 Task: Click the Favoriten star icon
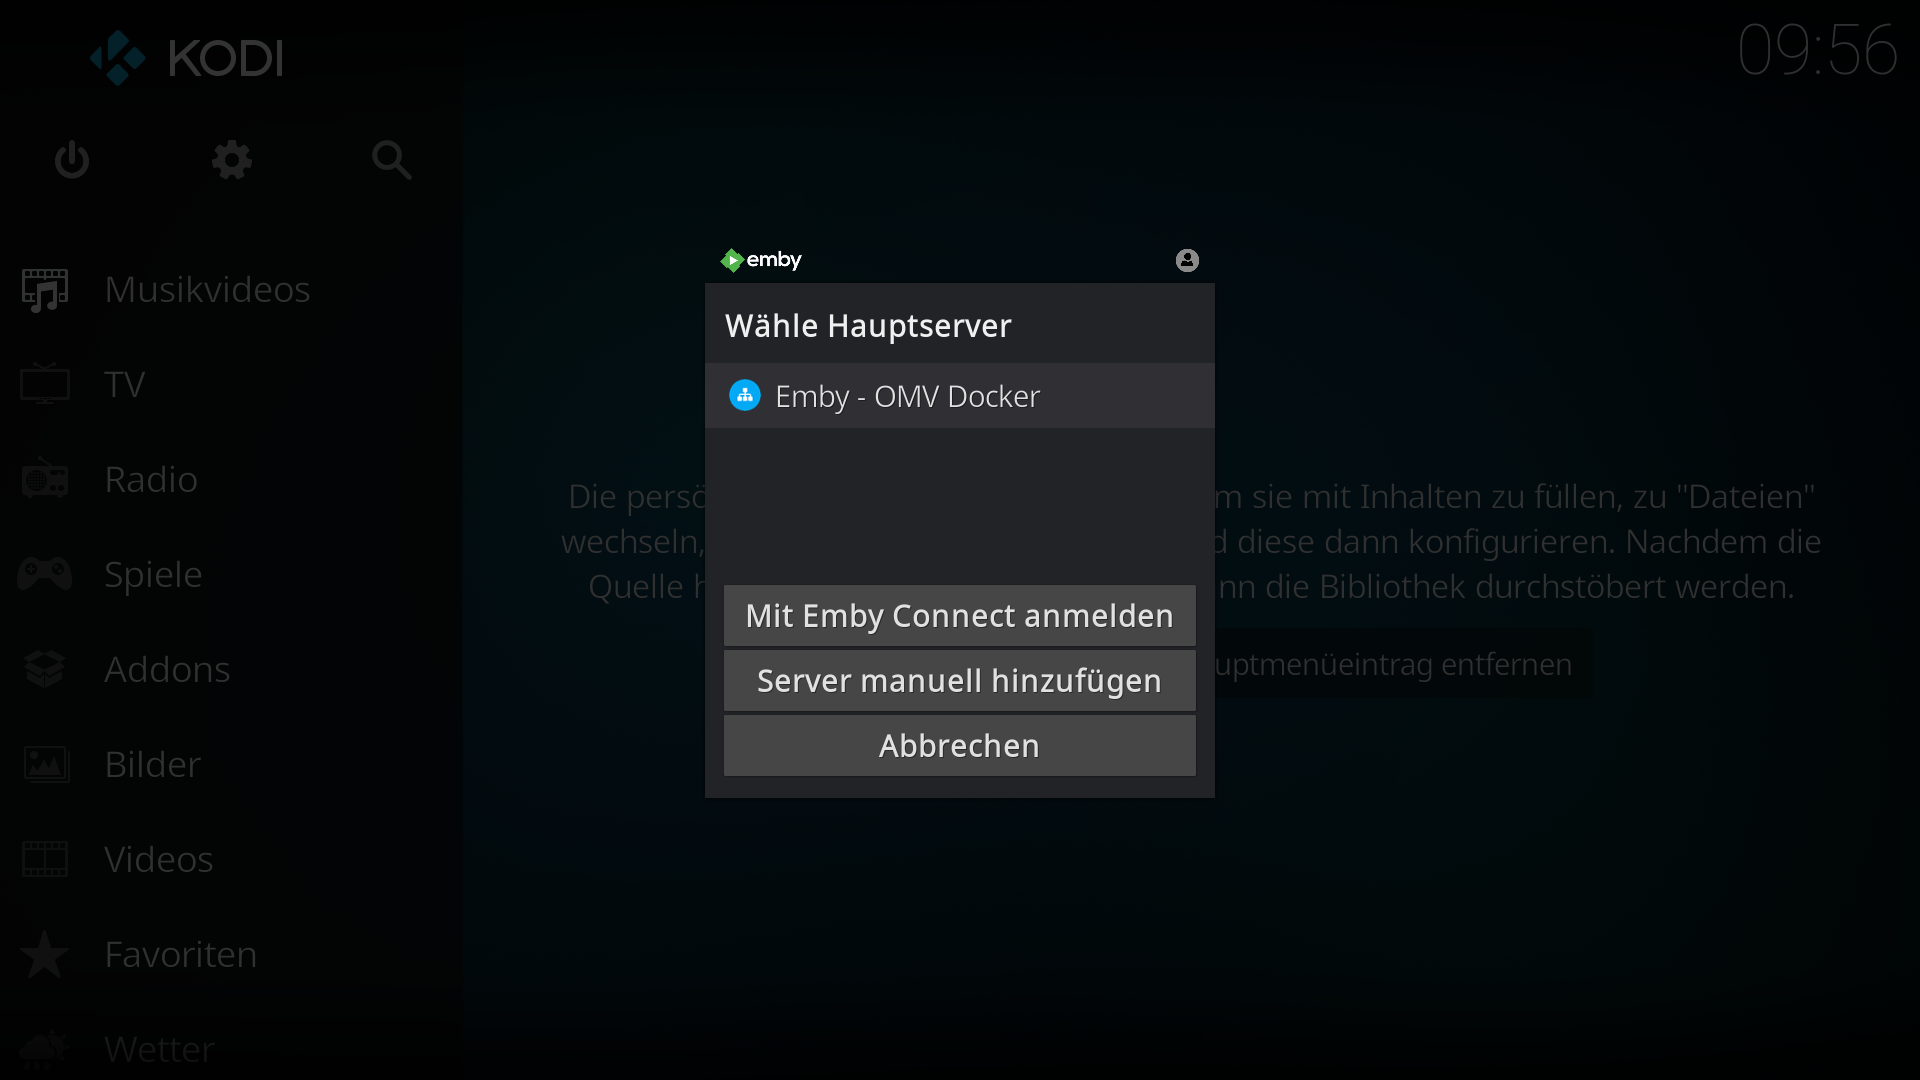click(x=45, y=954)
